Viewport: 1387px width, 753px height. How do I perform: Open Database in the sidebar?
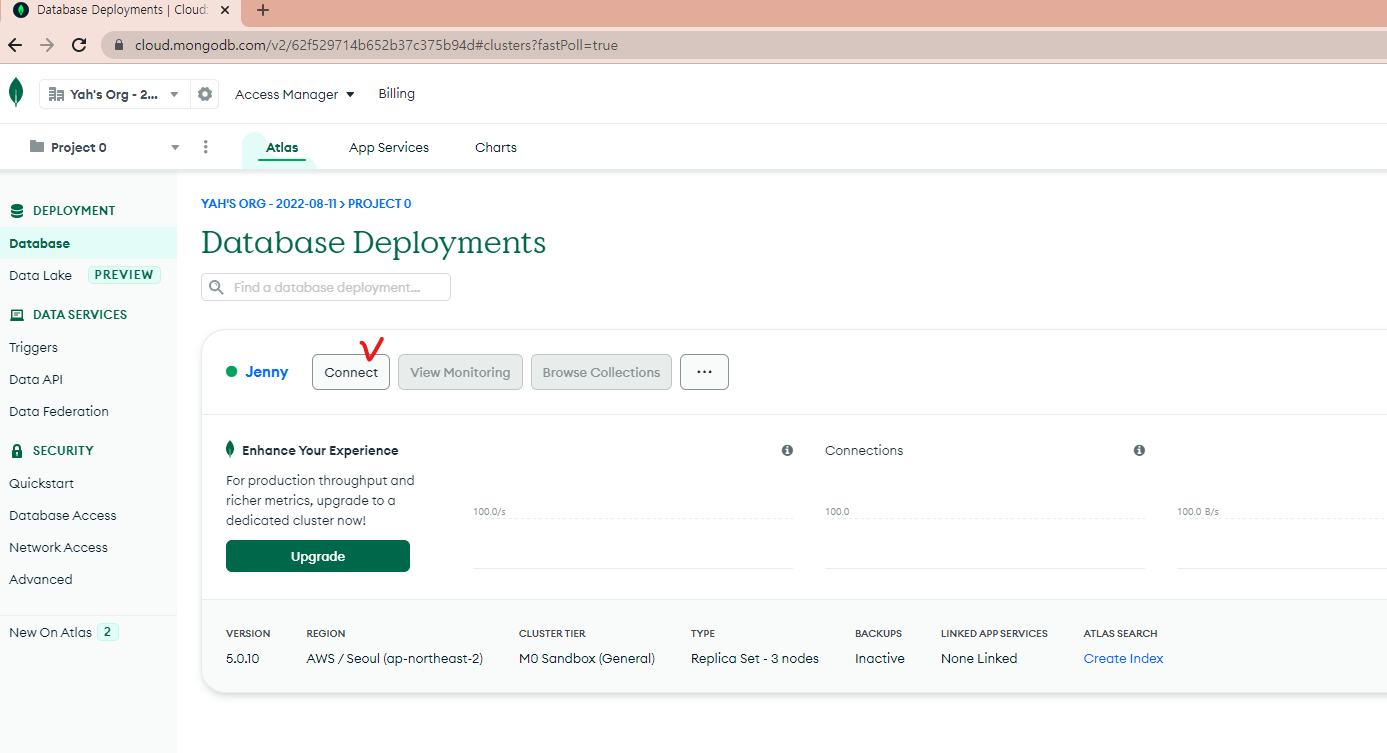88,243
